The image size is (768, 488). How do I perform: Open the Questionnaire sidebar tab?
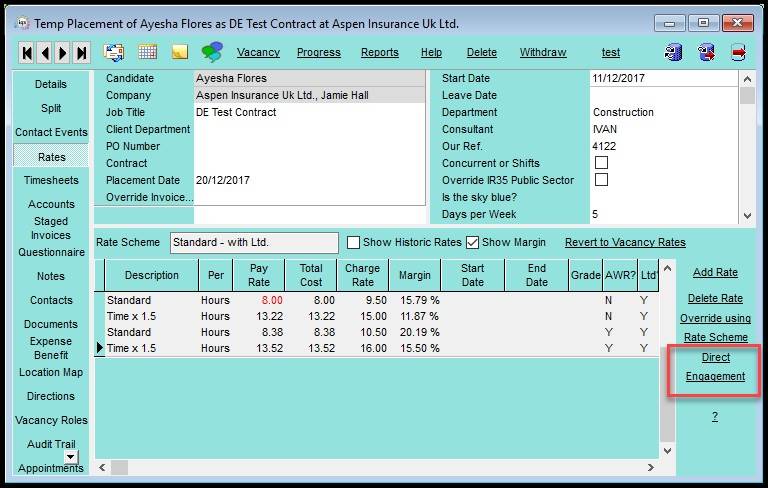click(x=51, y=252)
